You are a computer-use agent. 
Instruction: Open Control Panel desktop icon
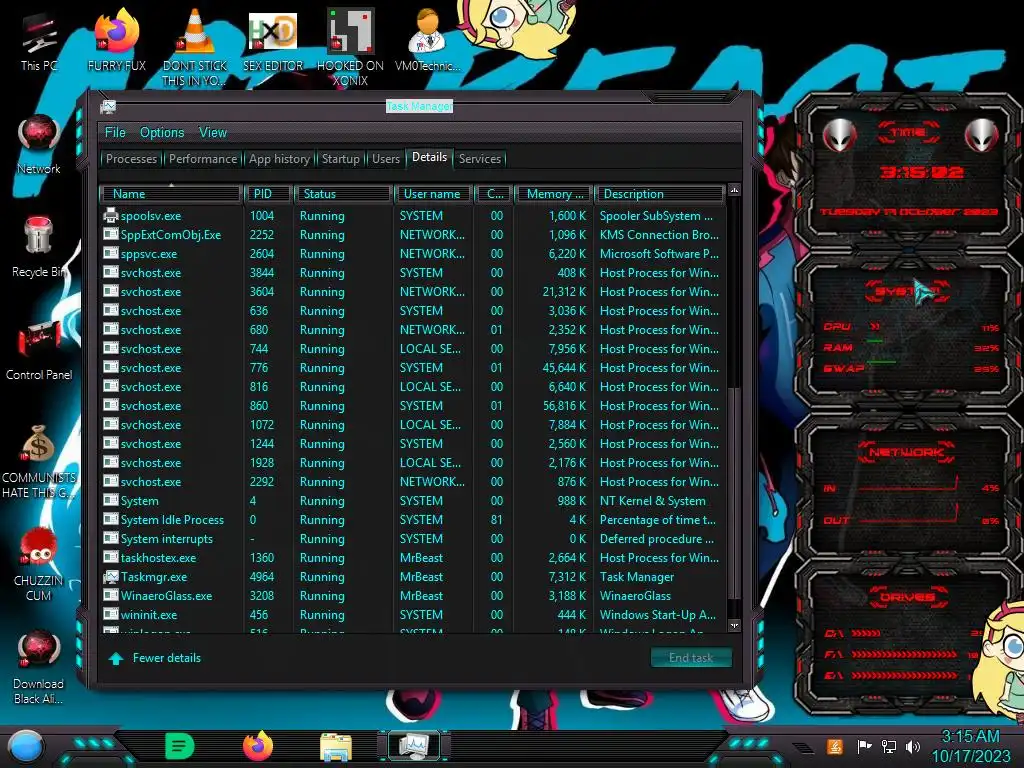point(39,351)
